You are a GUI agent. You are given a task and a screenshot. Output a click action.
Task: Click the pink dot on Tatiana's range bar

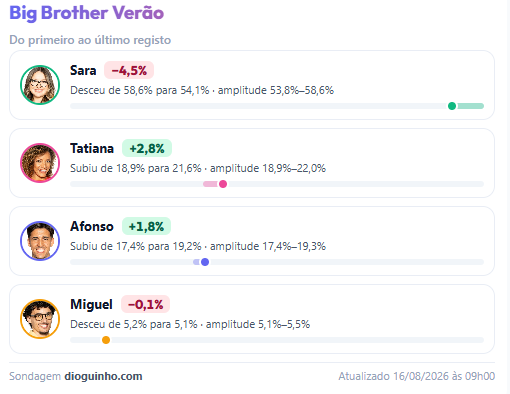click(x=223, y=184)
